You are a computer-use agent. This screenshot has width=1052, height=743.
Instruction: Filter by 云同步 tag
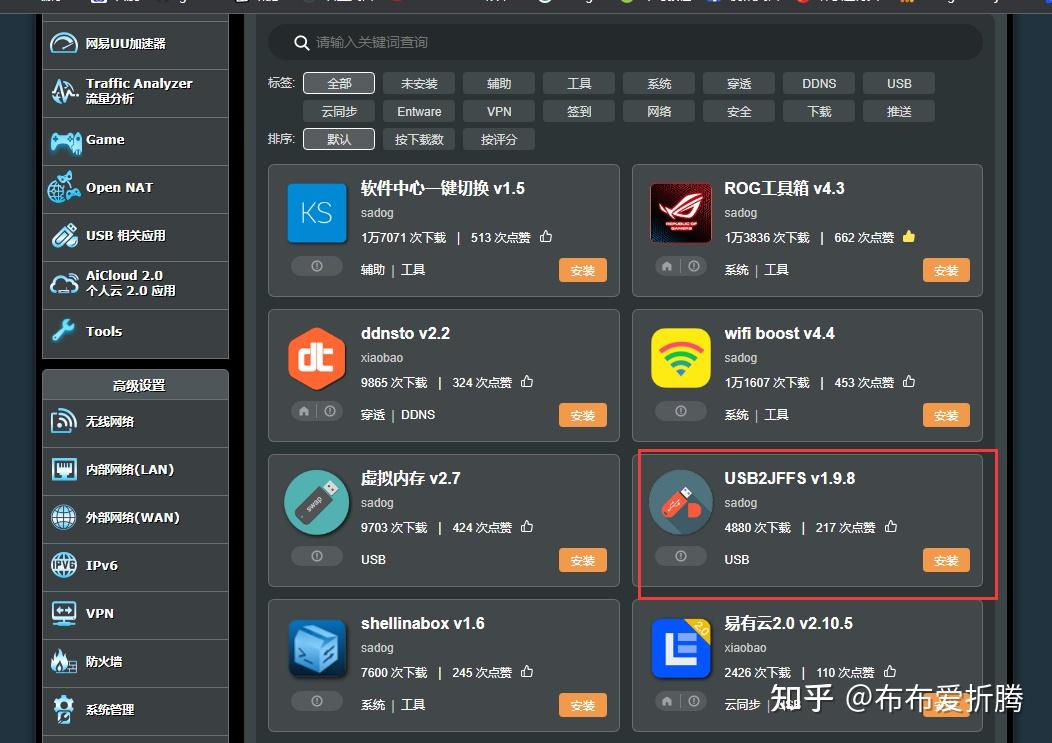tap(339, 111)
